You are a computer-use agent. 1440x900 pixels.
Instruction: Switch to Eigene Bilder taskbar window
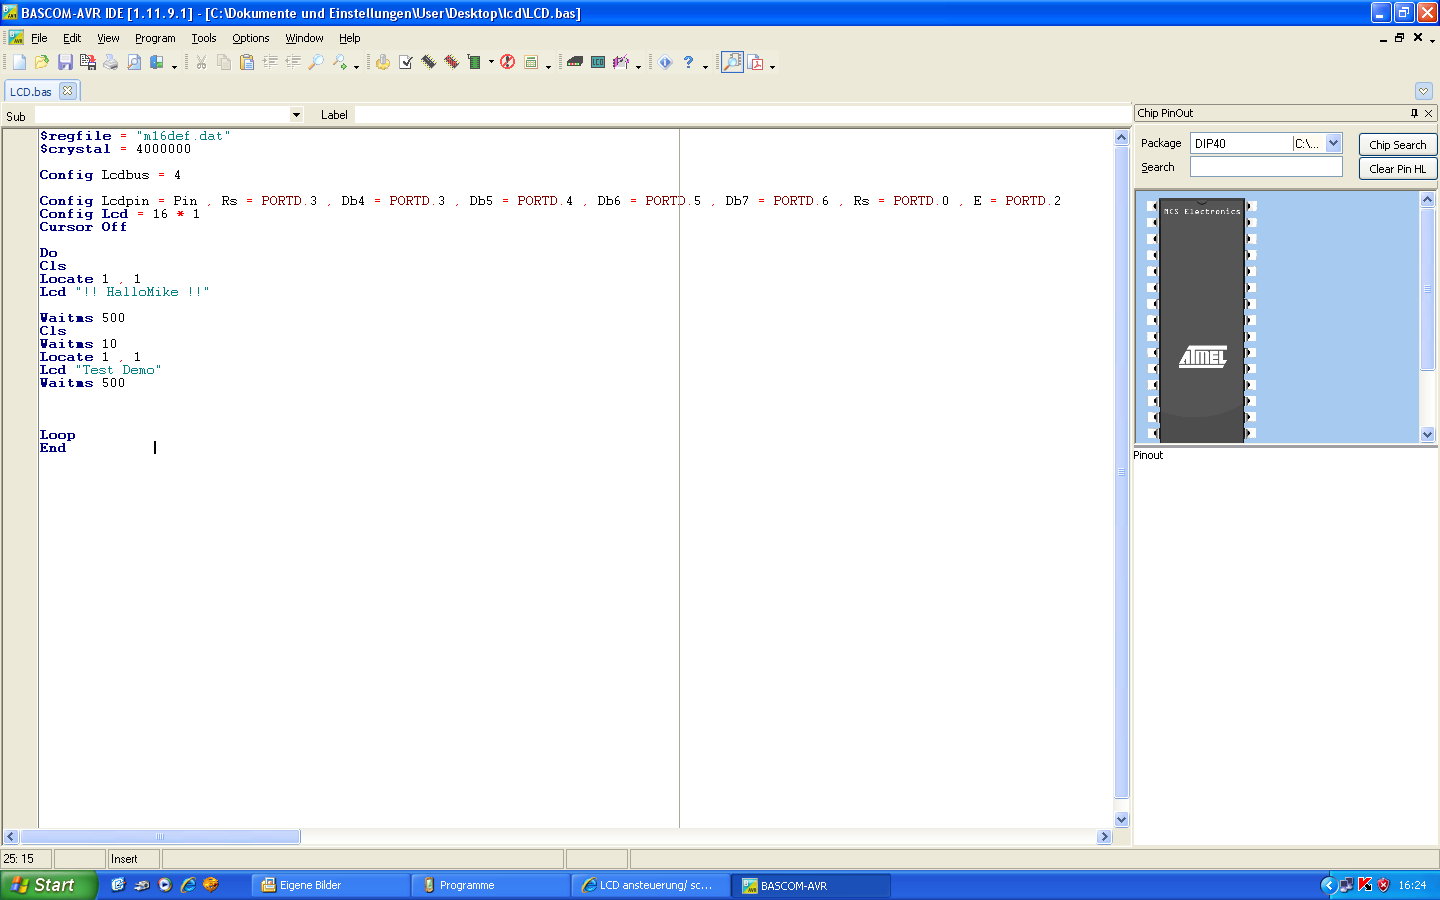(331, 885)
